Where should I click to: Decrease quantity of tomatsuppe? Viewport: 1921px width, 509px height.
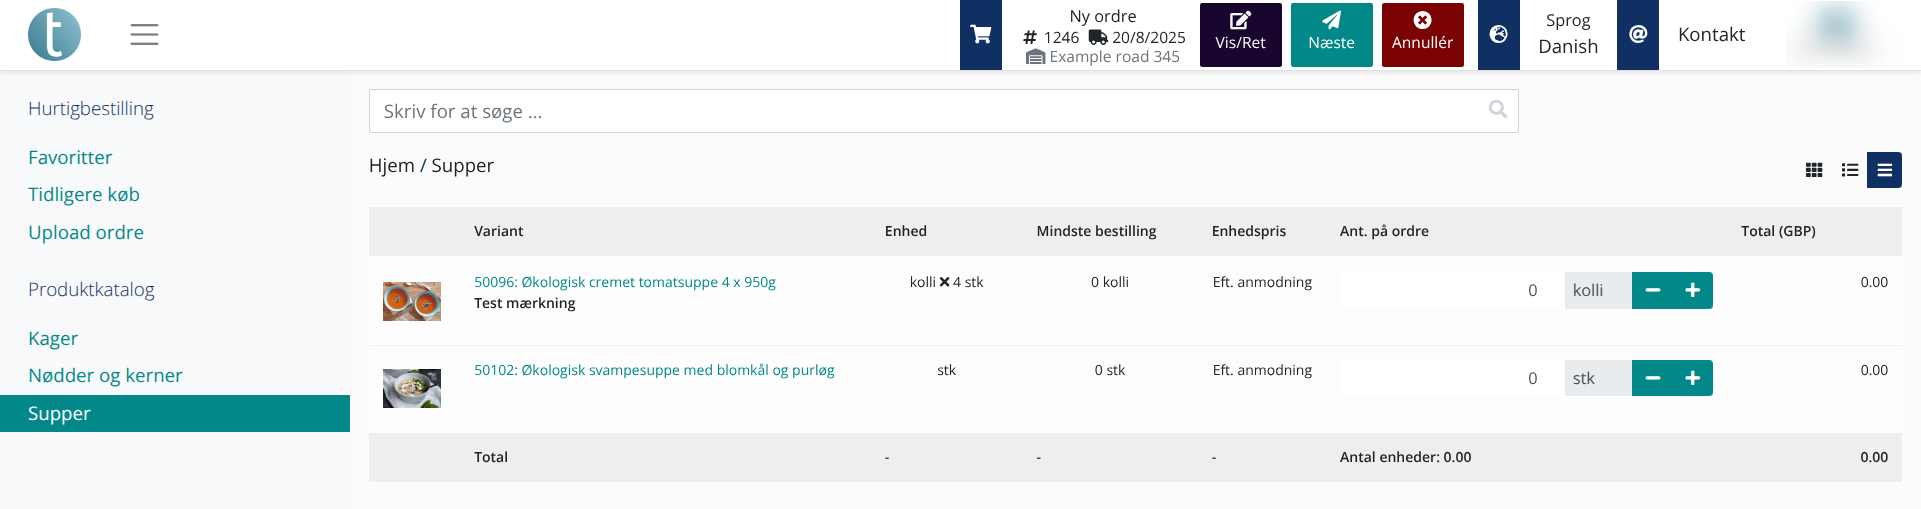click(x=1653, y=291)
